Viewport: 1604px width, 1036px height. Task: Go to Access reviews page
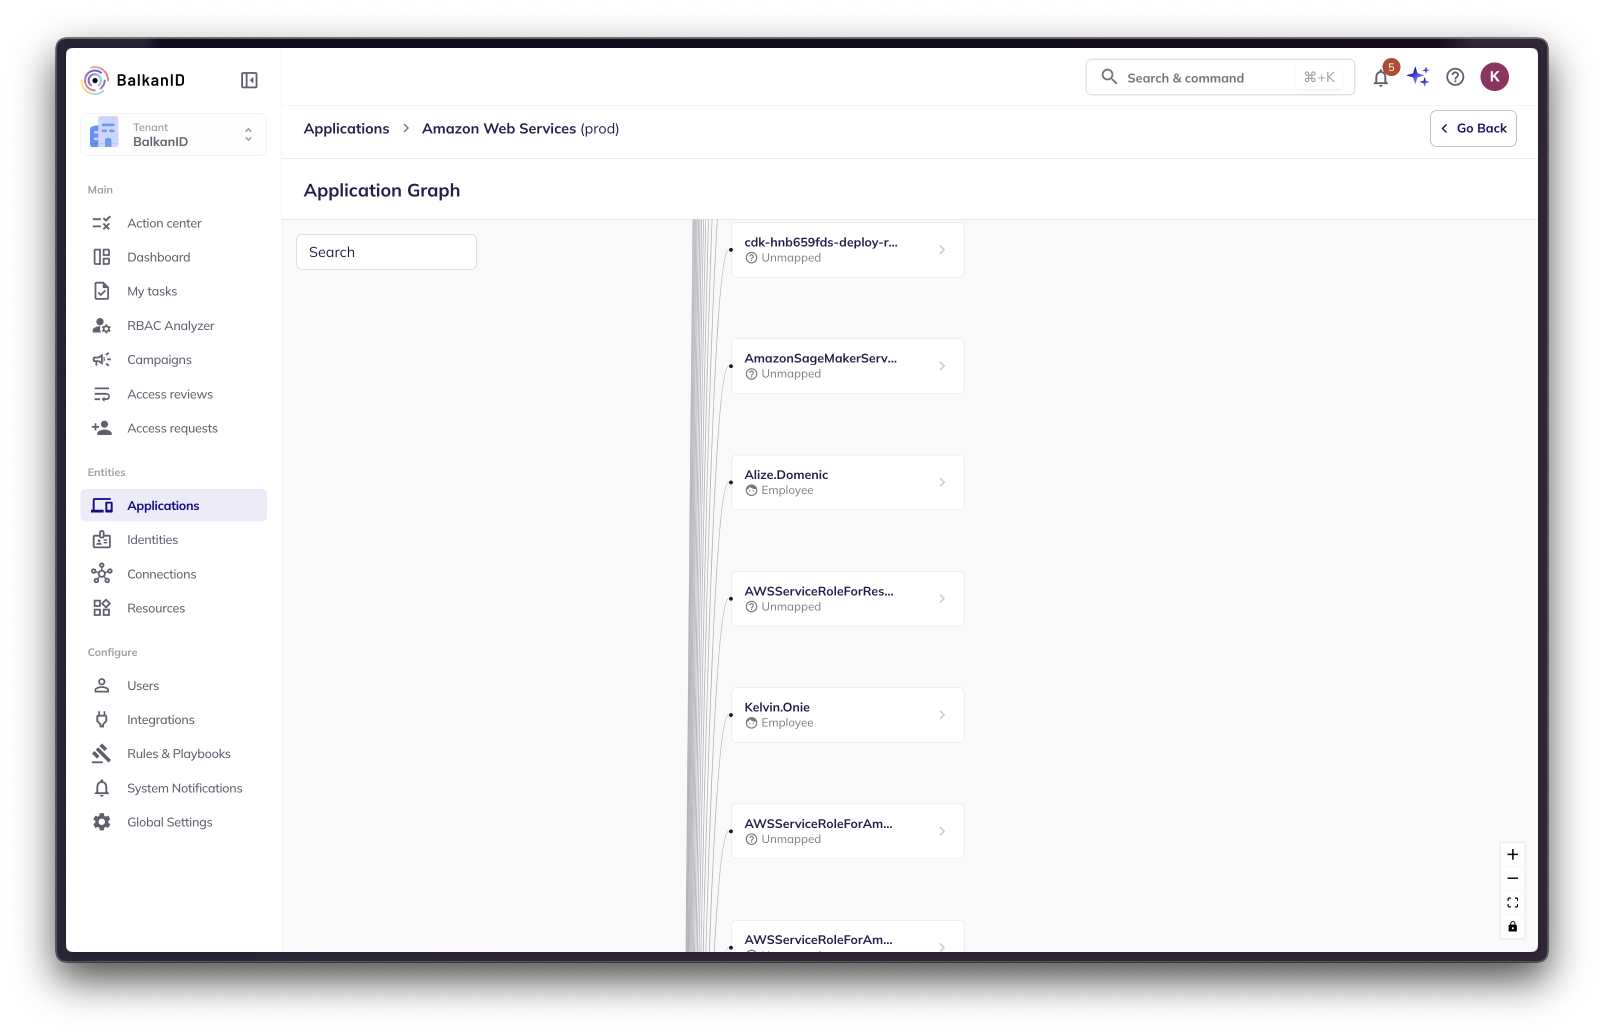(x=169, y=394)
